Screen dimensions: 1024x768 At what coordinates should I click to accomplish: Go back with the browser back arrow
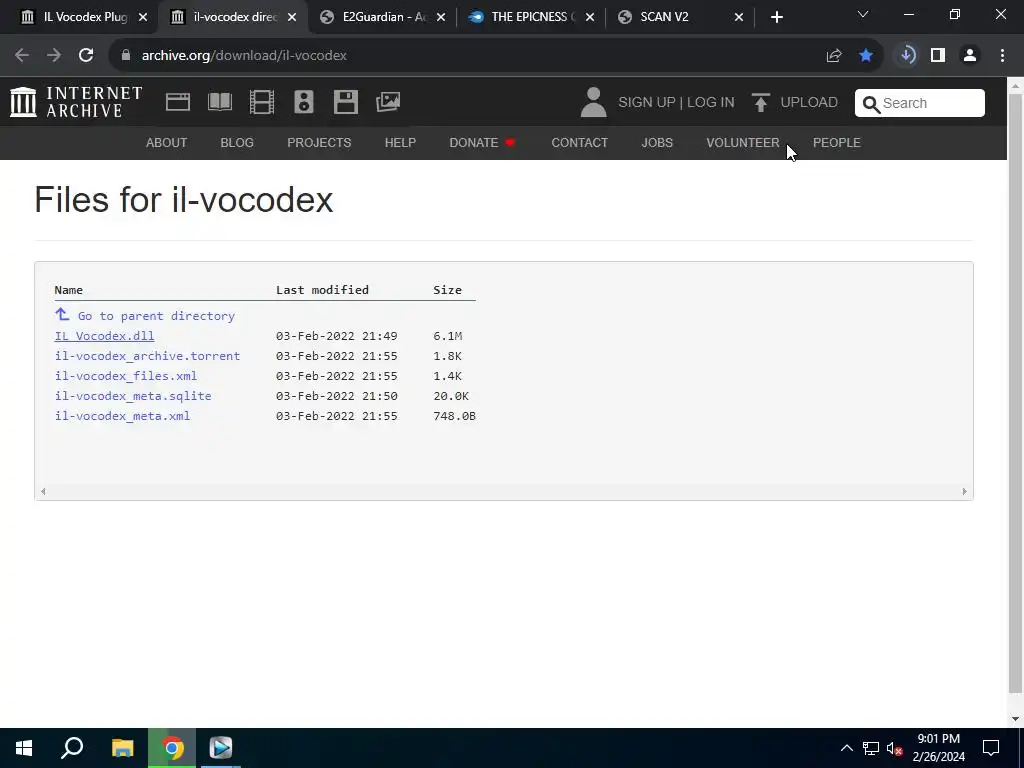point(22,56)
